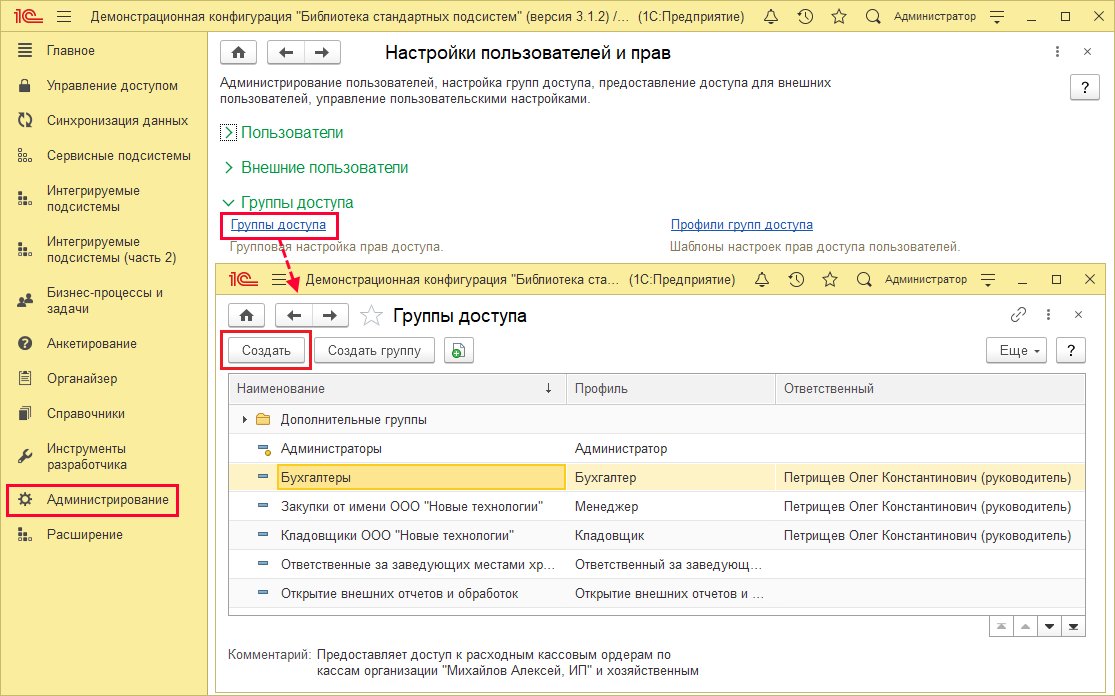Open Бизнес-процессы и задачи in sidebar
This screenshot has width=1115, height=696.
[104, 301]
